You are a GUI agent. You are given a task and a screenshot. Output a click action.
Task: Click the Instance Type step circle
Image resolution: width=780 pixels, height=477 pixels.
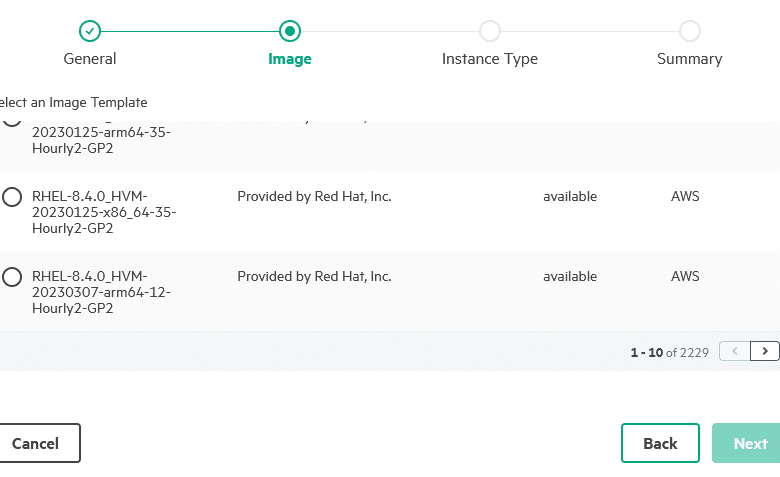tap(490, 31)
